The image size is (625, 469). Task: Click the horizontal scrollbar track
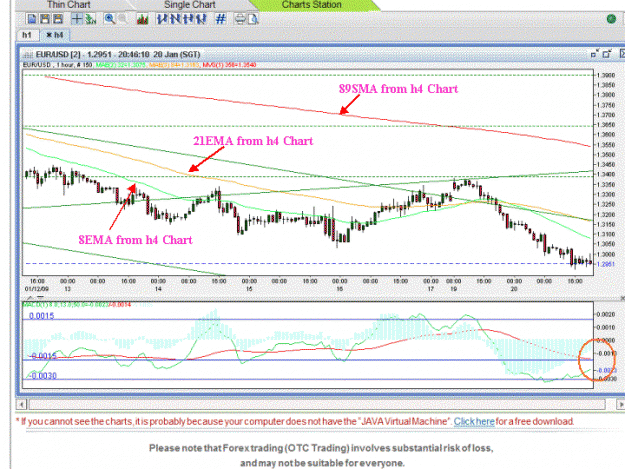click(317, 404)
